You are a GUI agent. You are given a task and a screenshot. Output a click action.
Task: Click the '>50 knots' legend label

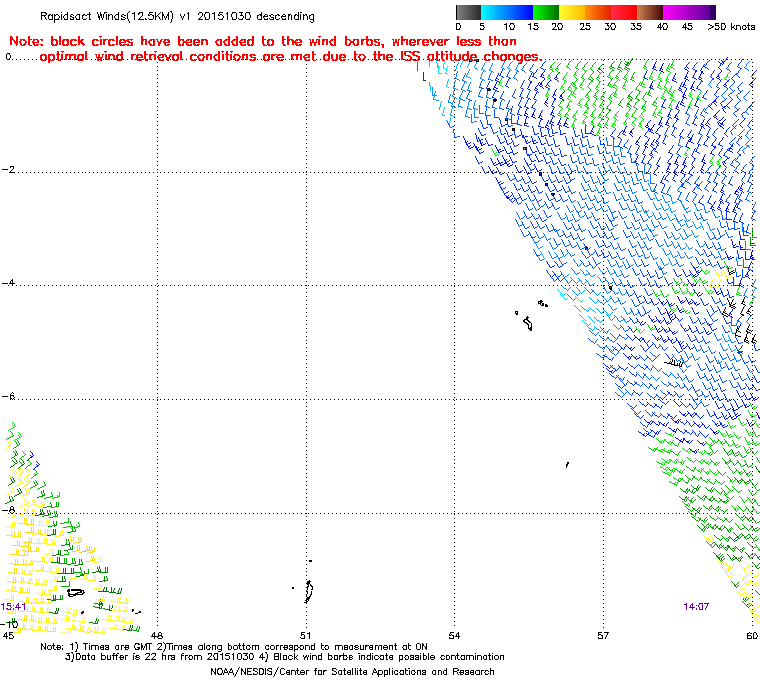(731, 27)
